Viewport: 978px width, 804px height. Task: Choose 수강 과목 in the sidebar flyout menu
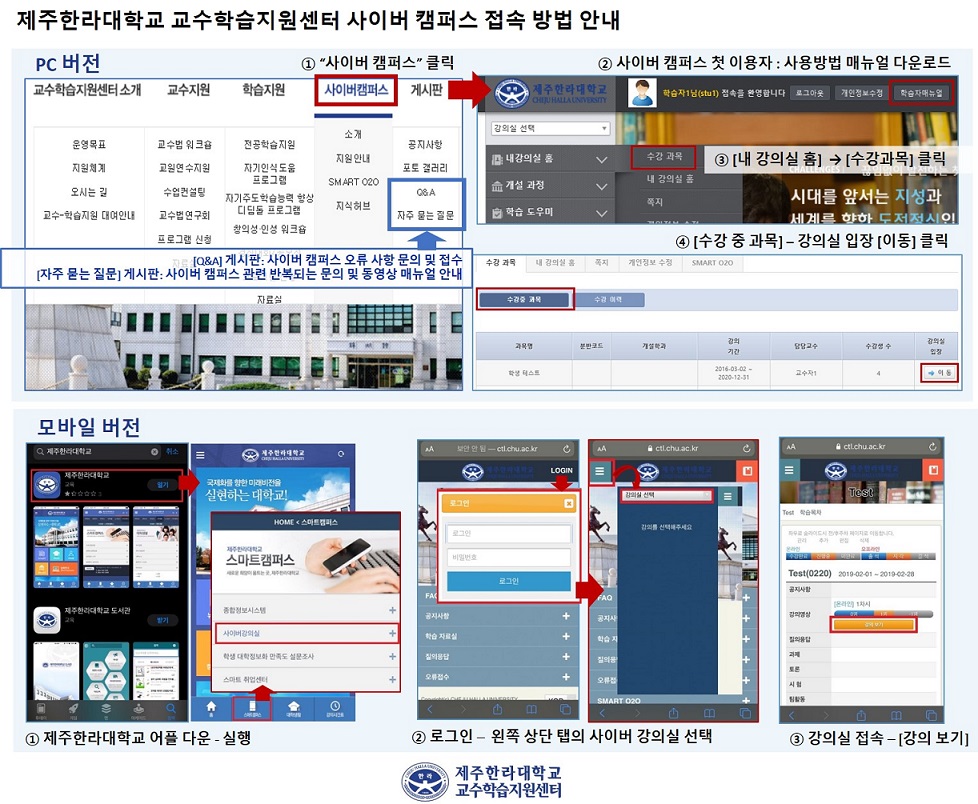click(664, 157)
